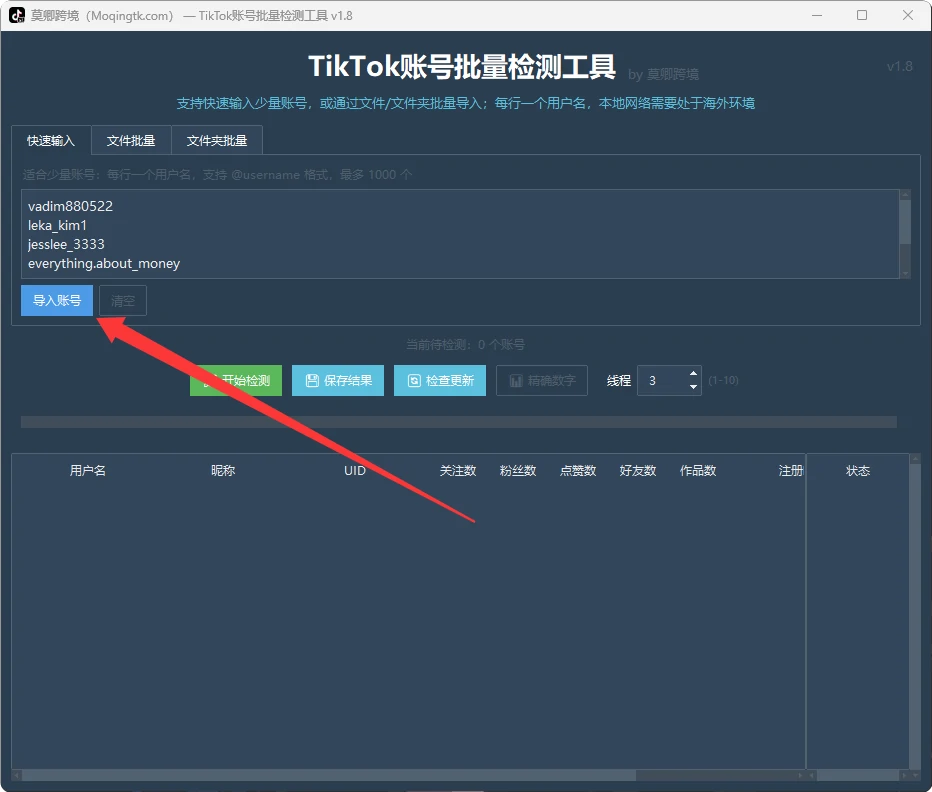
Task: Click the 当前待检测 status text
Action: (x=465, y=344)
